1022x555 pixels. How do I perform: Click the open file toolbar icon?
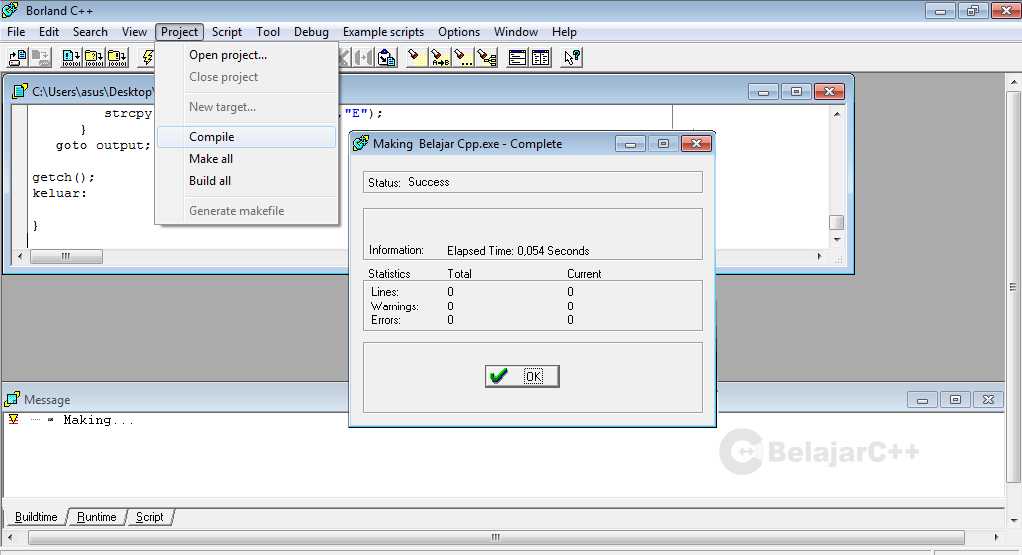point(18,58)
